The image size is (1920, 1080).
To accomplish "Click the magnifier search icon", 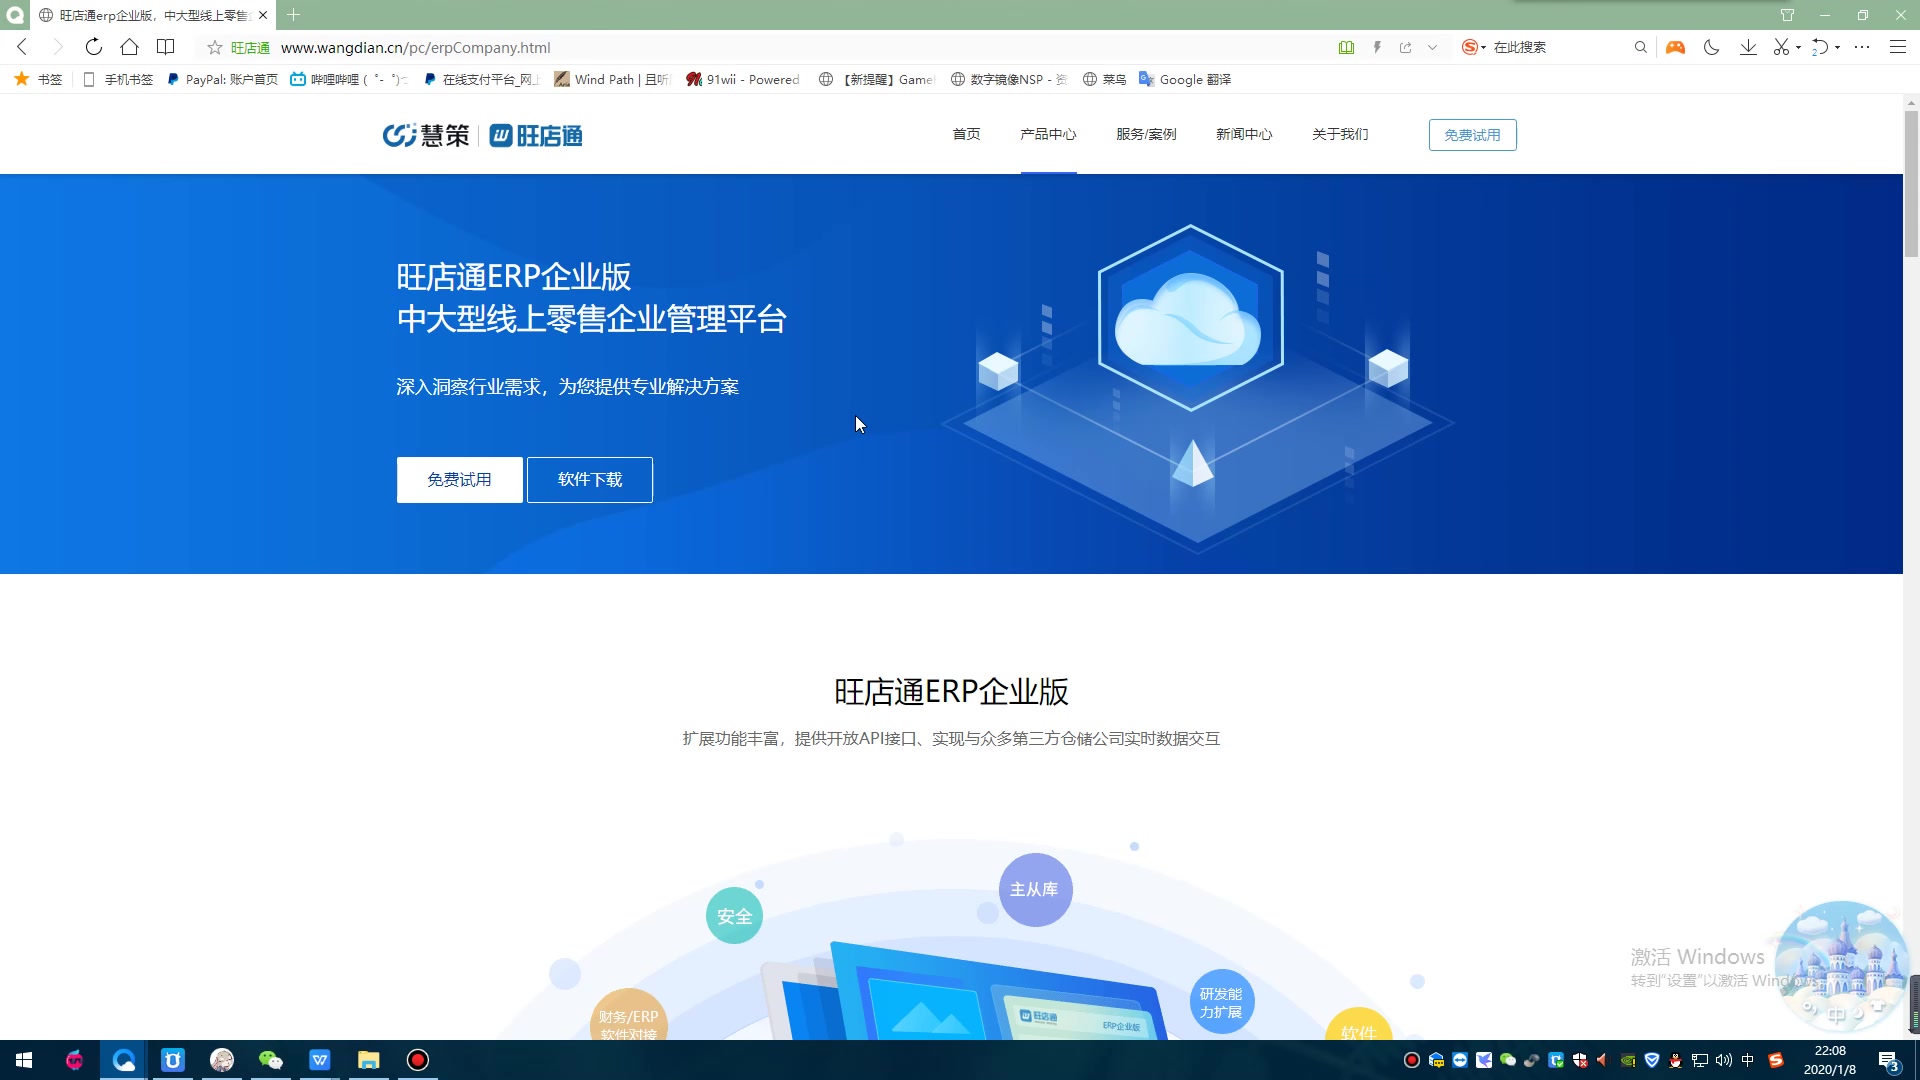I will [1640, 47].
